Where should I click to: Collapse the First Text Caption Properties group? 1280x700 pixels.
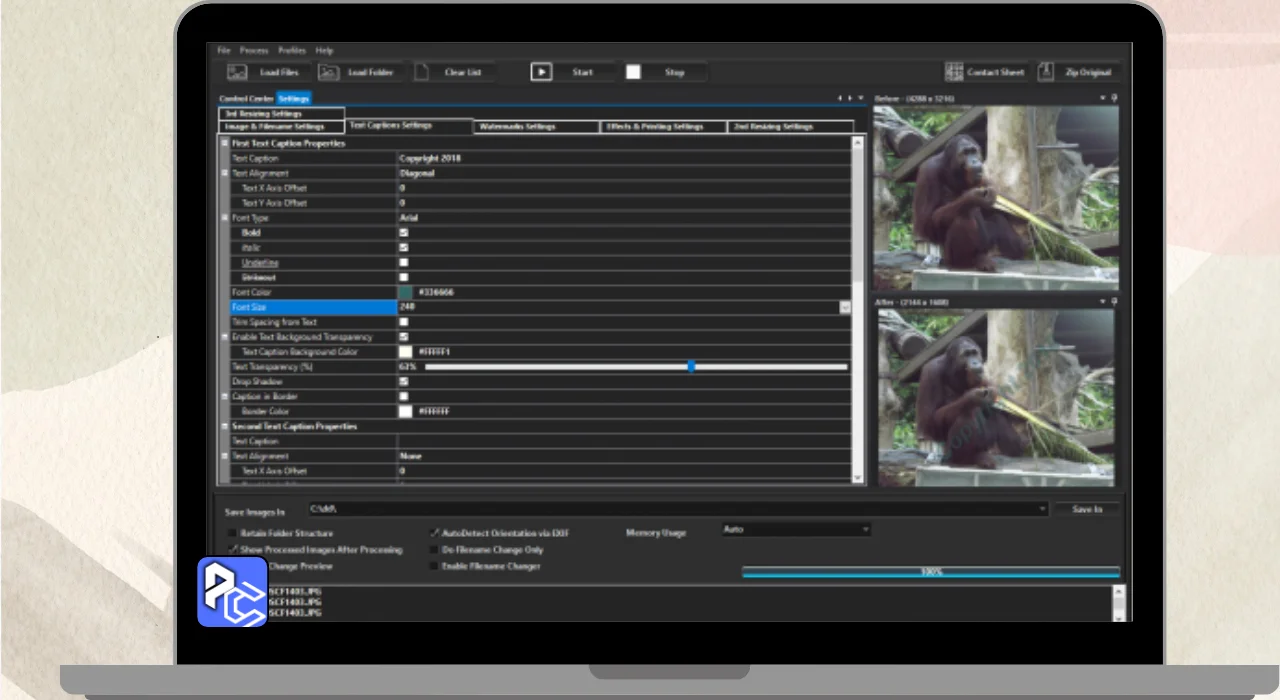pos(224,144)
